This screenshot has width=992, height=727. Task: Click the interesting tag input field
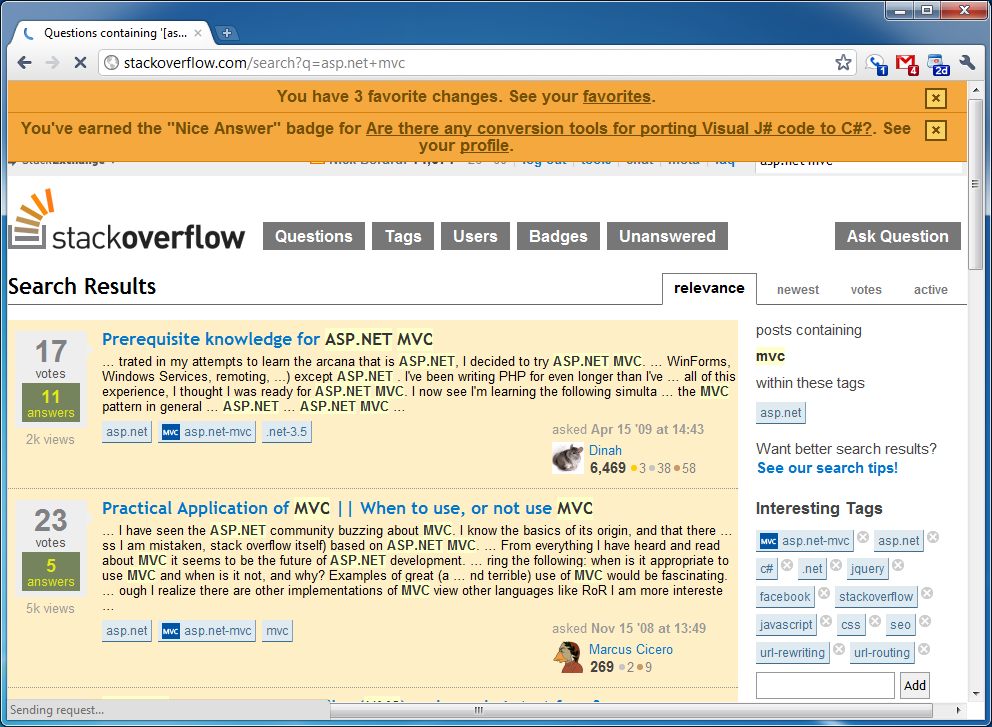pyautogui.click(x=825, y=685)
